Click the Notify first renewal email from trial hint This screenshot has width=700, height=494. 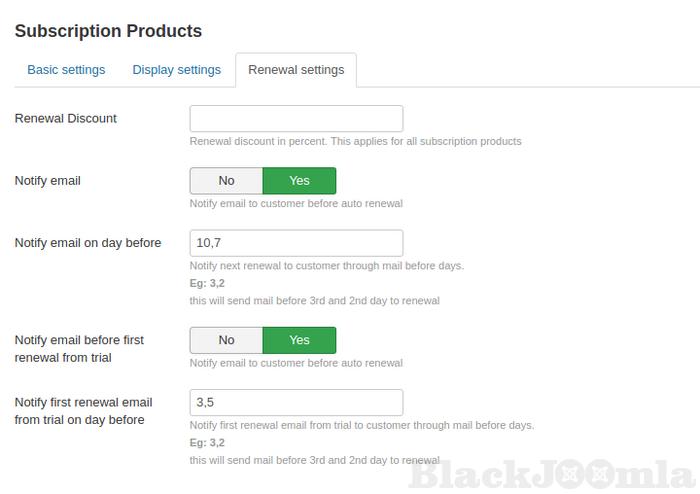[361, 425]
